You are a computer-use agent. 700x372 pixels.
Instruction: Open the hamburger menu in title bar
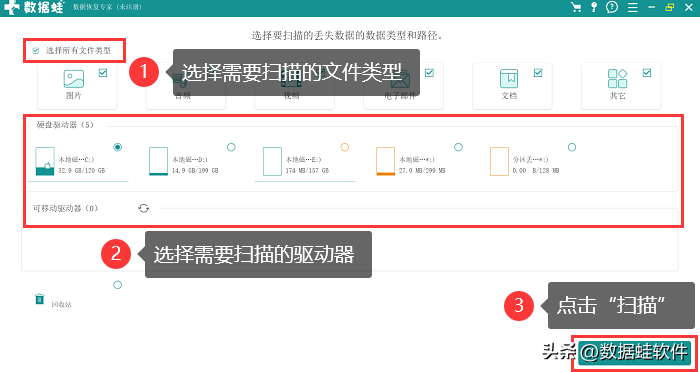(x=632, y=8)
